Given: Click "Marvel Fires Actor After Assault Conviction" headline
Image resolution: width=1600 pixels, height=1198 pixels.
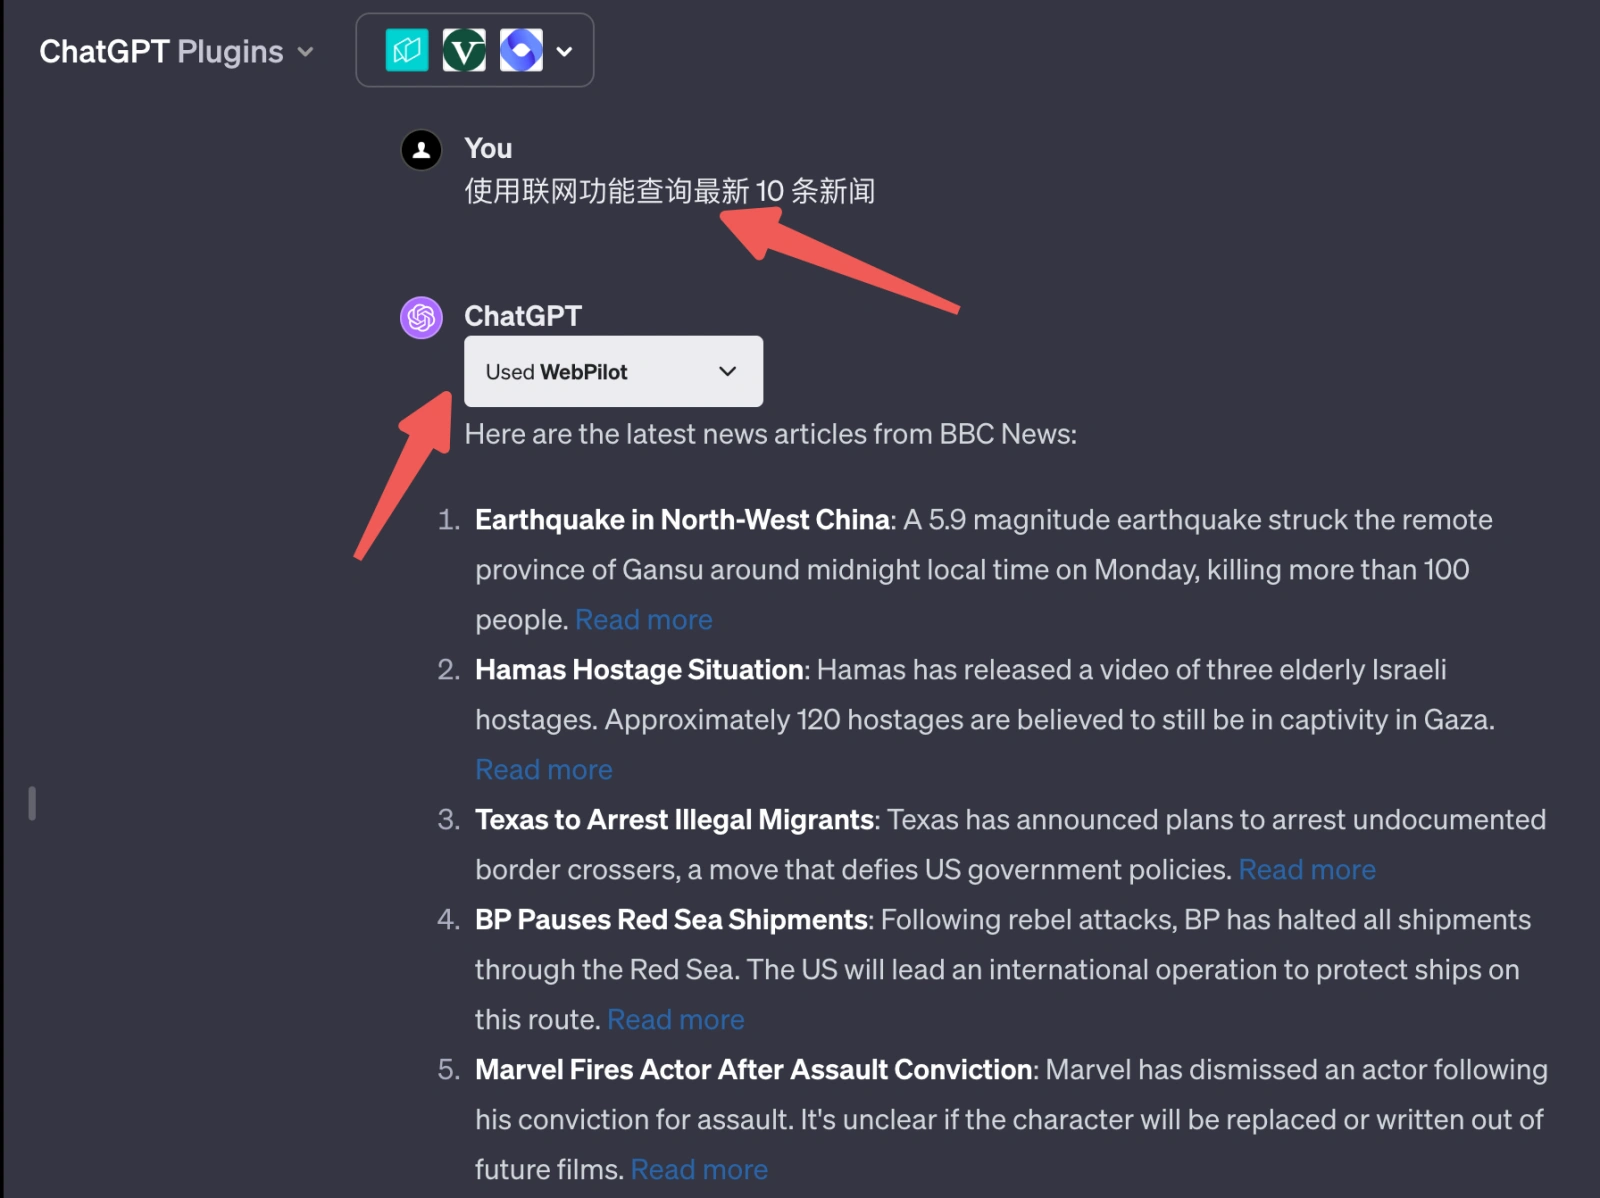Looking at the screenshot, I should coord(753,1070).
